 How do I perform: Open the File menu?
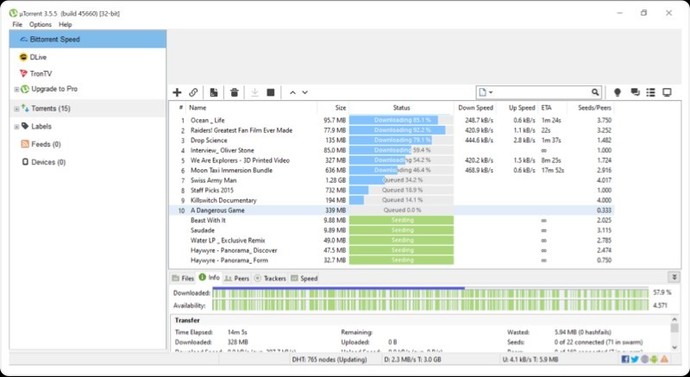coord(17,25)
